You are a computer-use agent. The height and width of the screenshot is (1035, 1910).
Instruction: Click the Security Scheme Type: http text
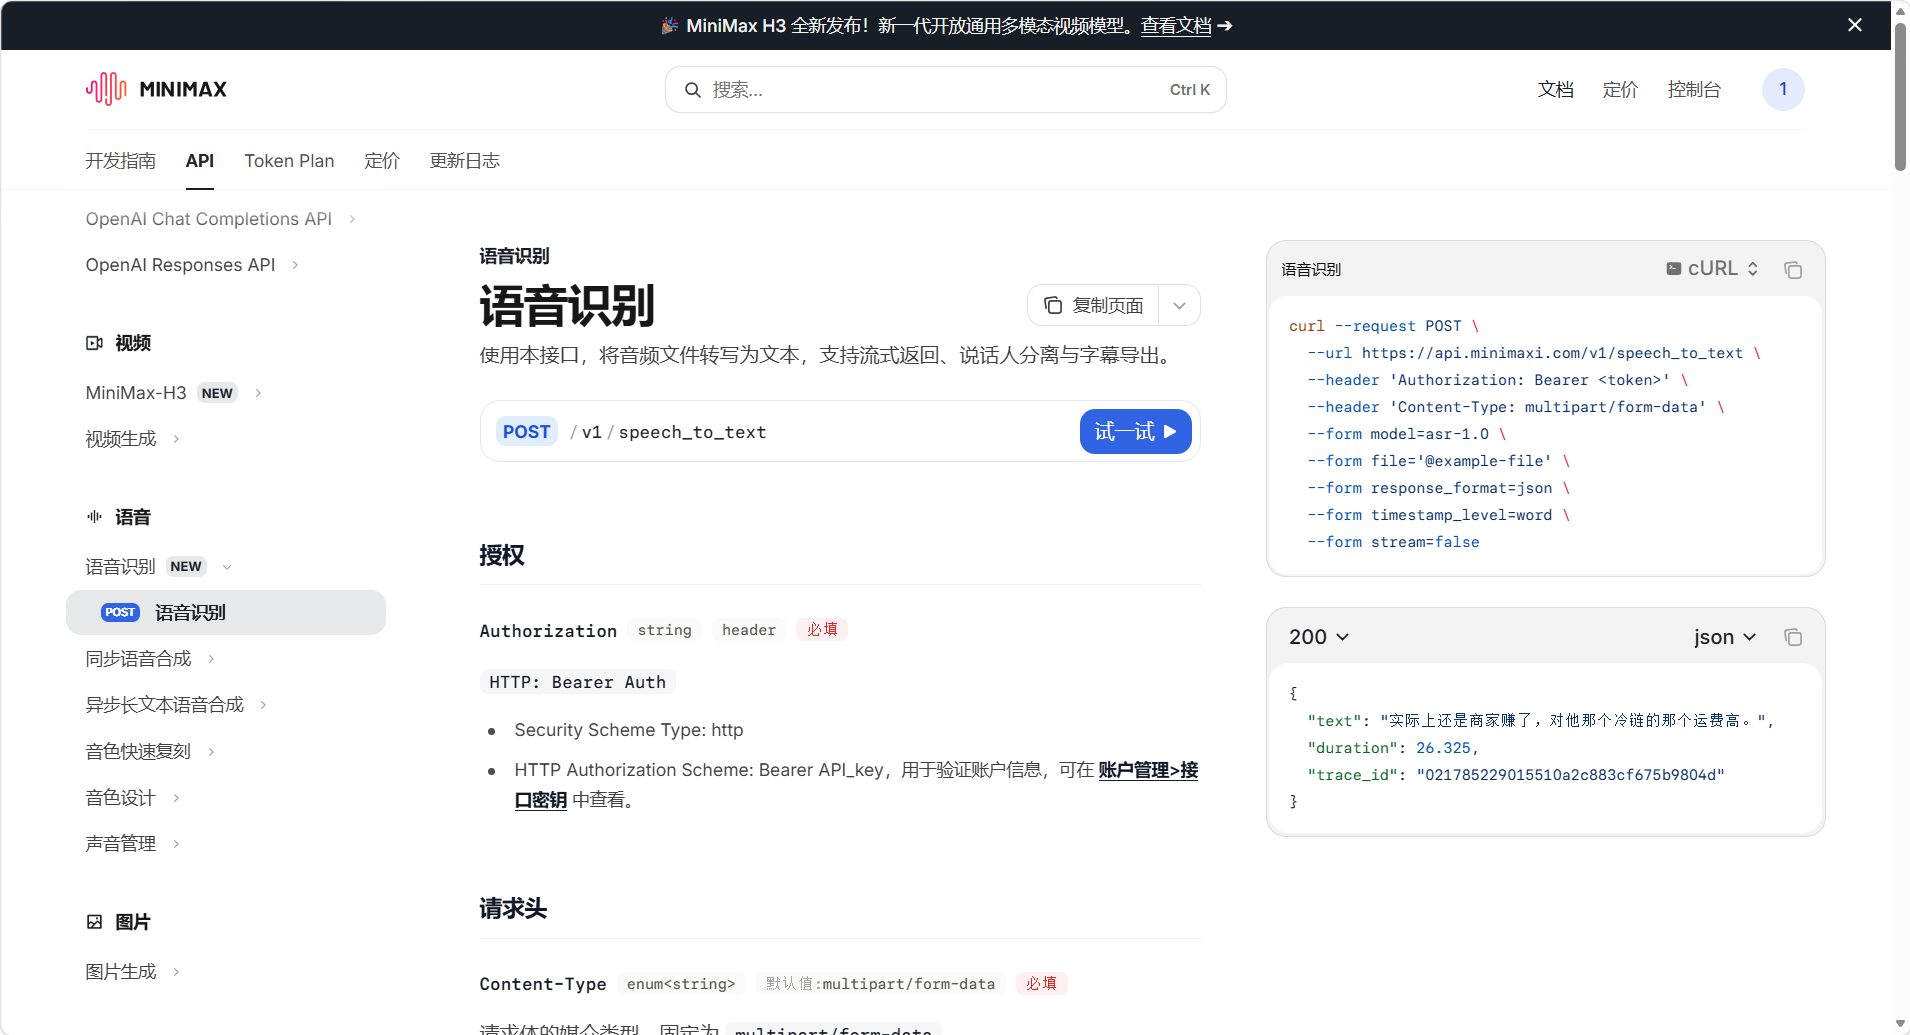click(x=629, y=730)
